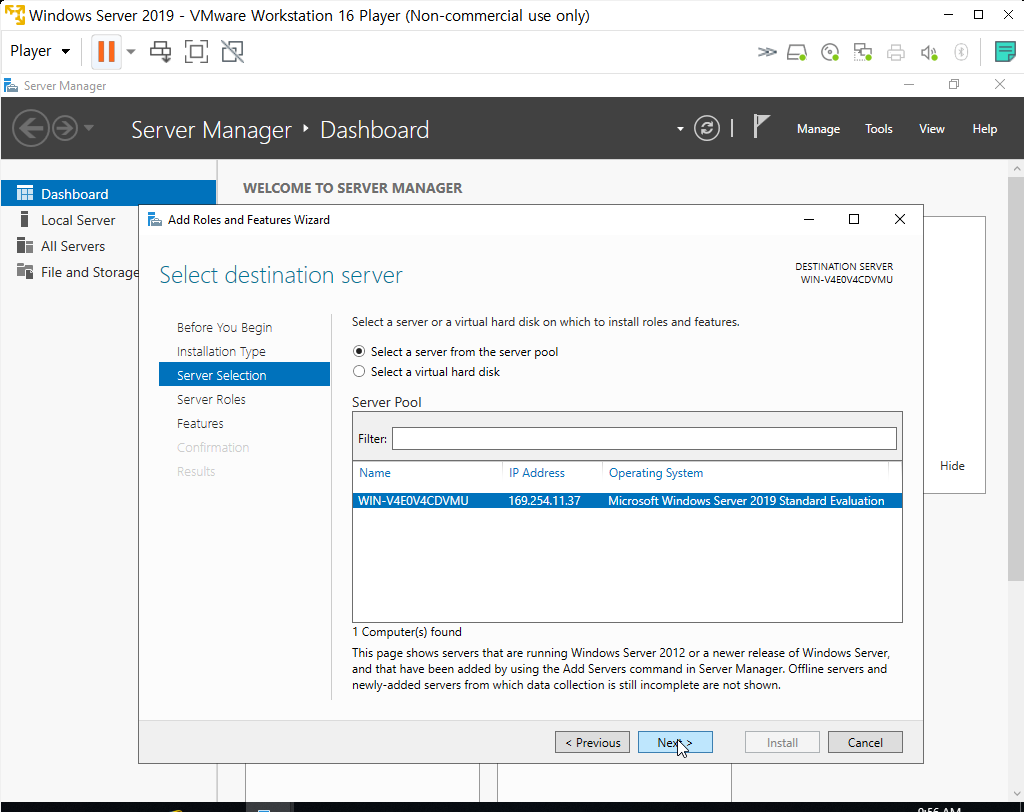1024x812 pixels.
Task: Go to Before You Begin wizard step
Action: click(224, 327)
